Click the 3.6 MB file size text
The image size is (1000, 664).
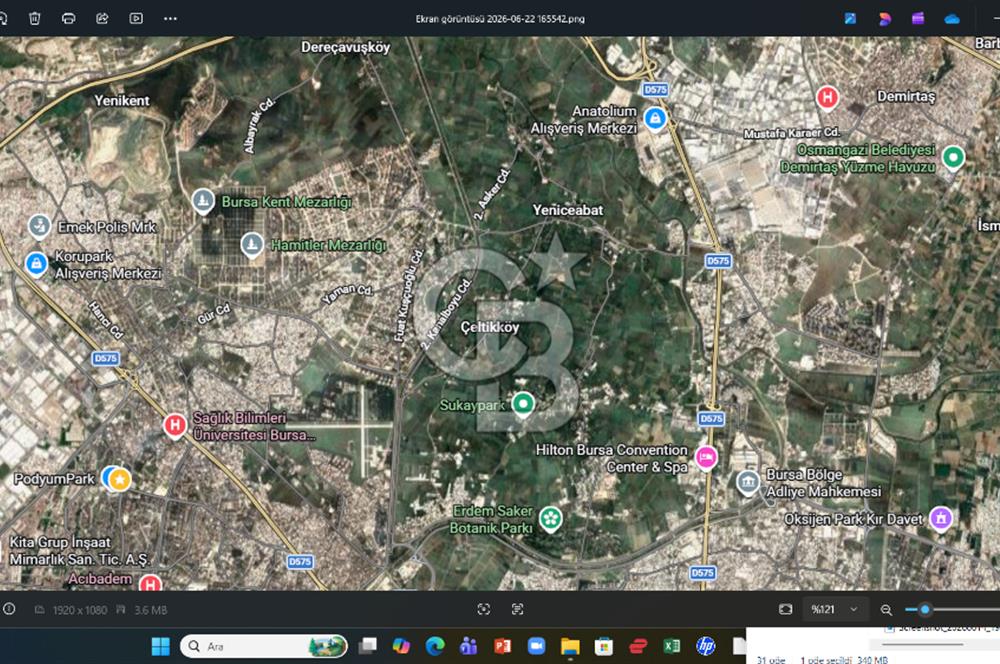(x=151, y=610)
